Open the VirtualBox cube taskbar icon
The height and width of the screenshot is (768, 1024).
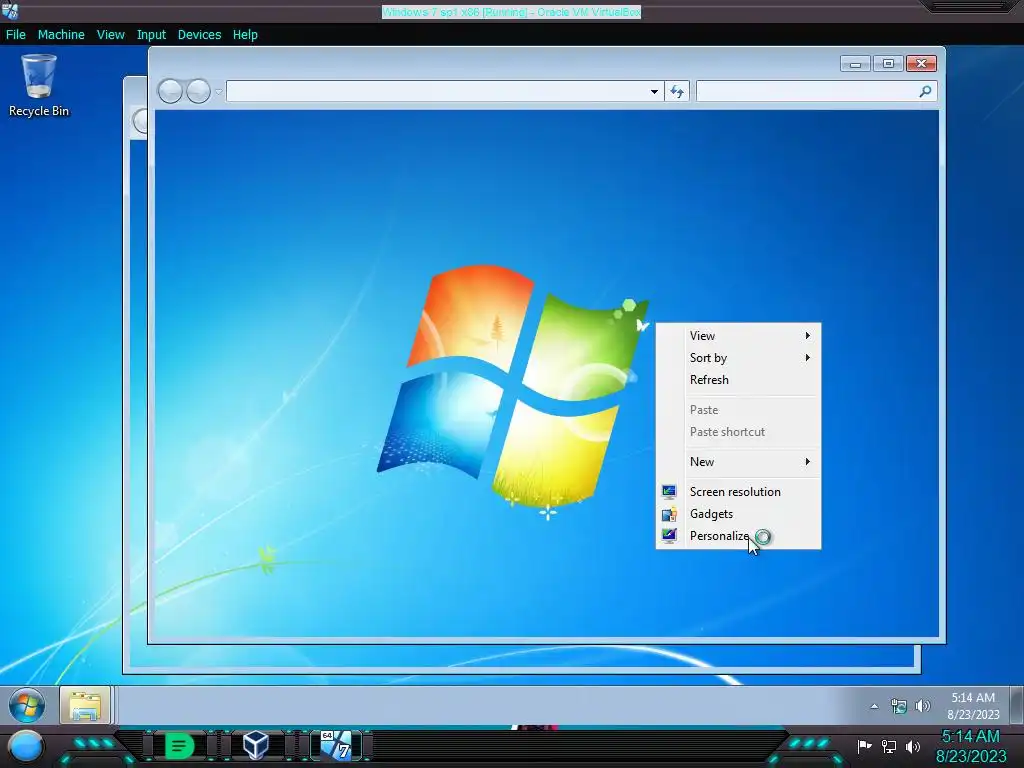tap(255, 745)
